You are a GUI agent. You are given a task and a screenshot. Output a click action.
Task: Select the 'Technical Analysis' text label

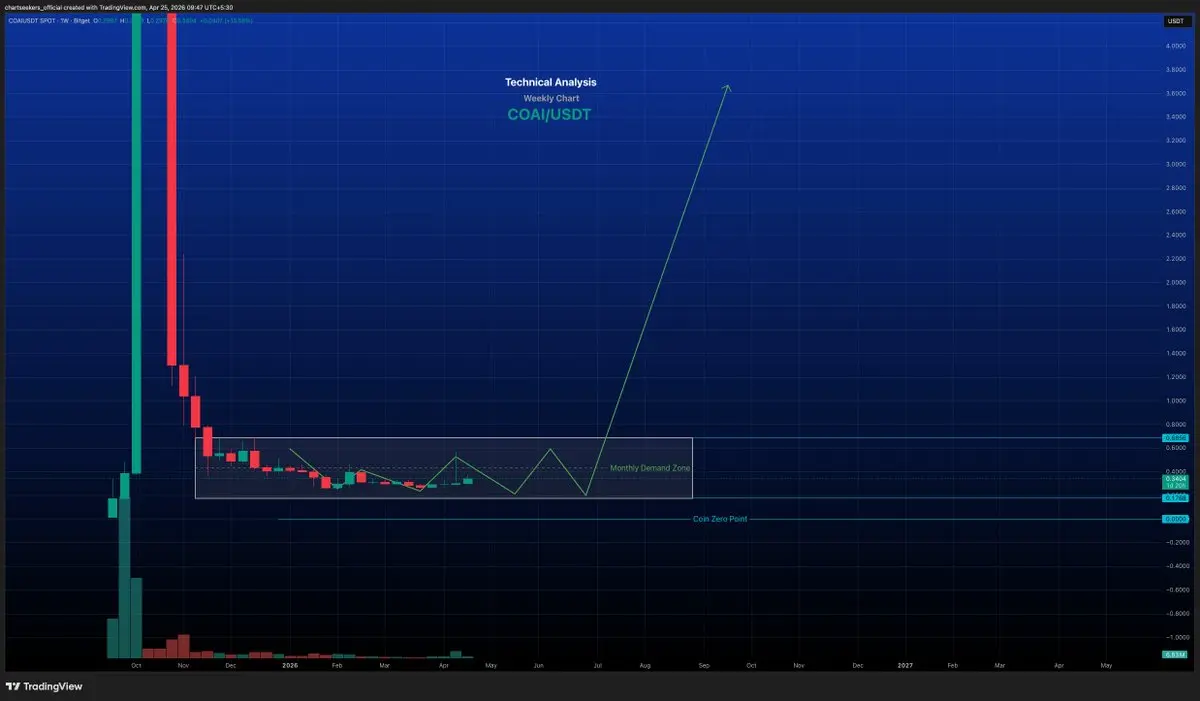(x=552, y=82)
